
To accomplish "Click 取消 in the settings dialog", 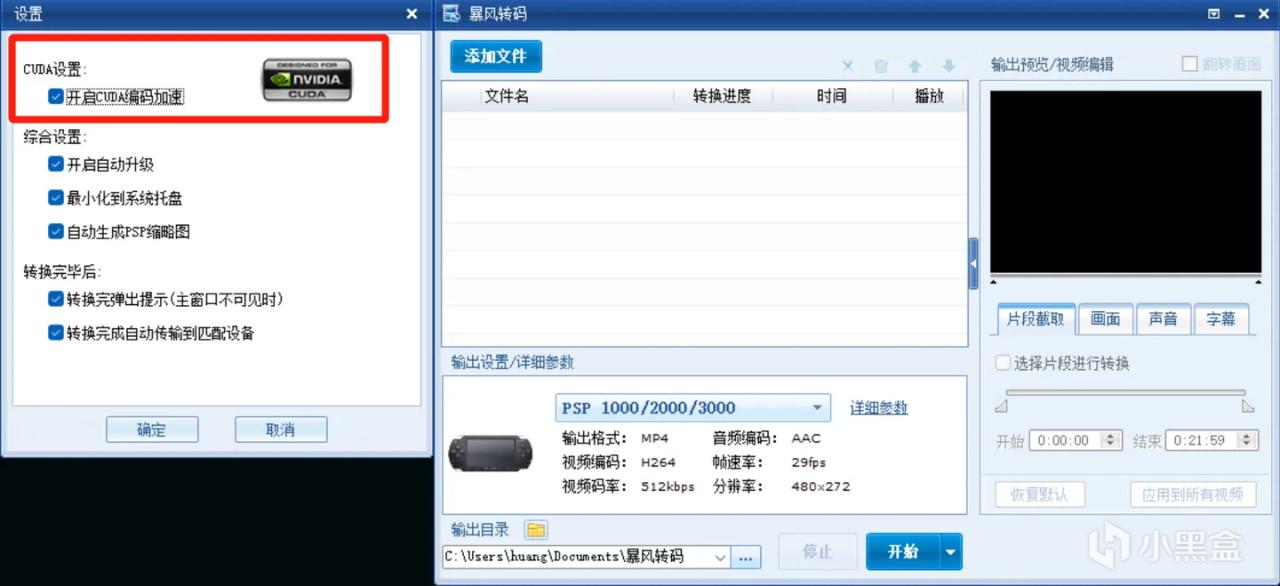I will point(281,430).
